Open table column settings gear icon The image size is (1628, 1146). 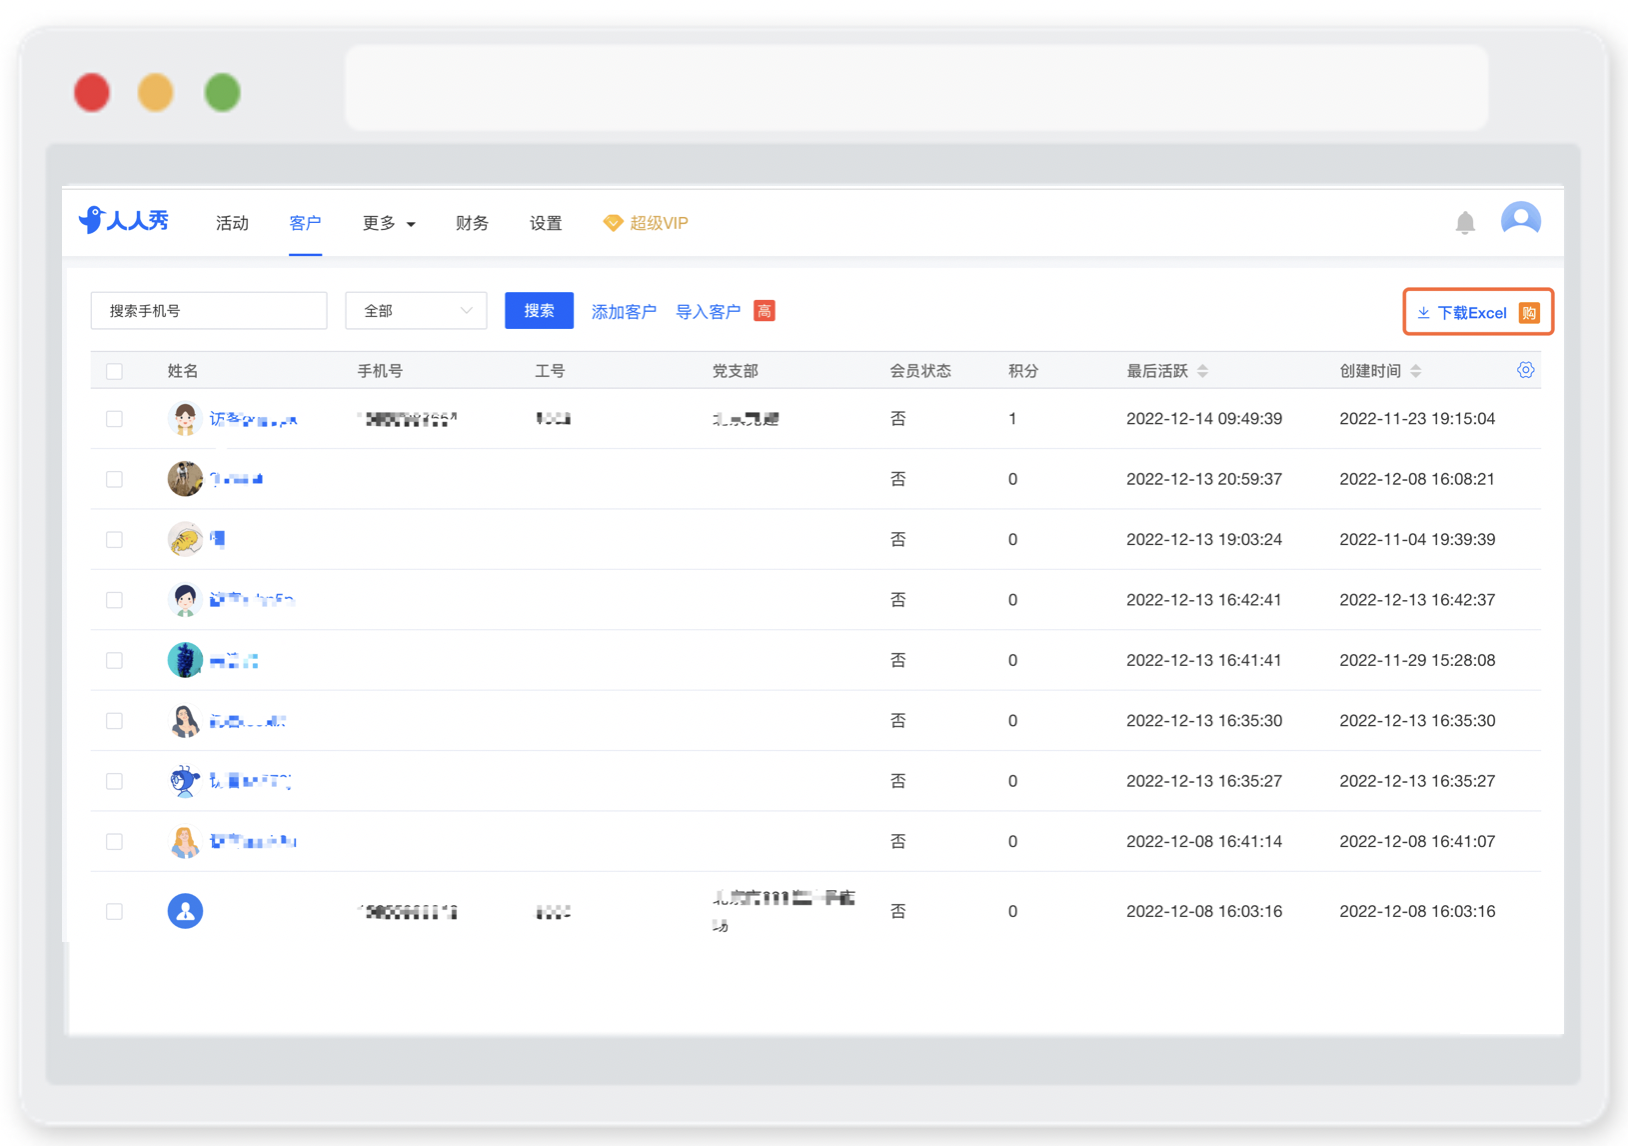point(1525,370)
